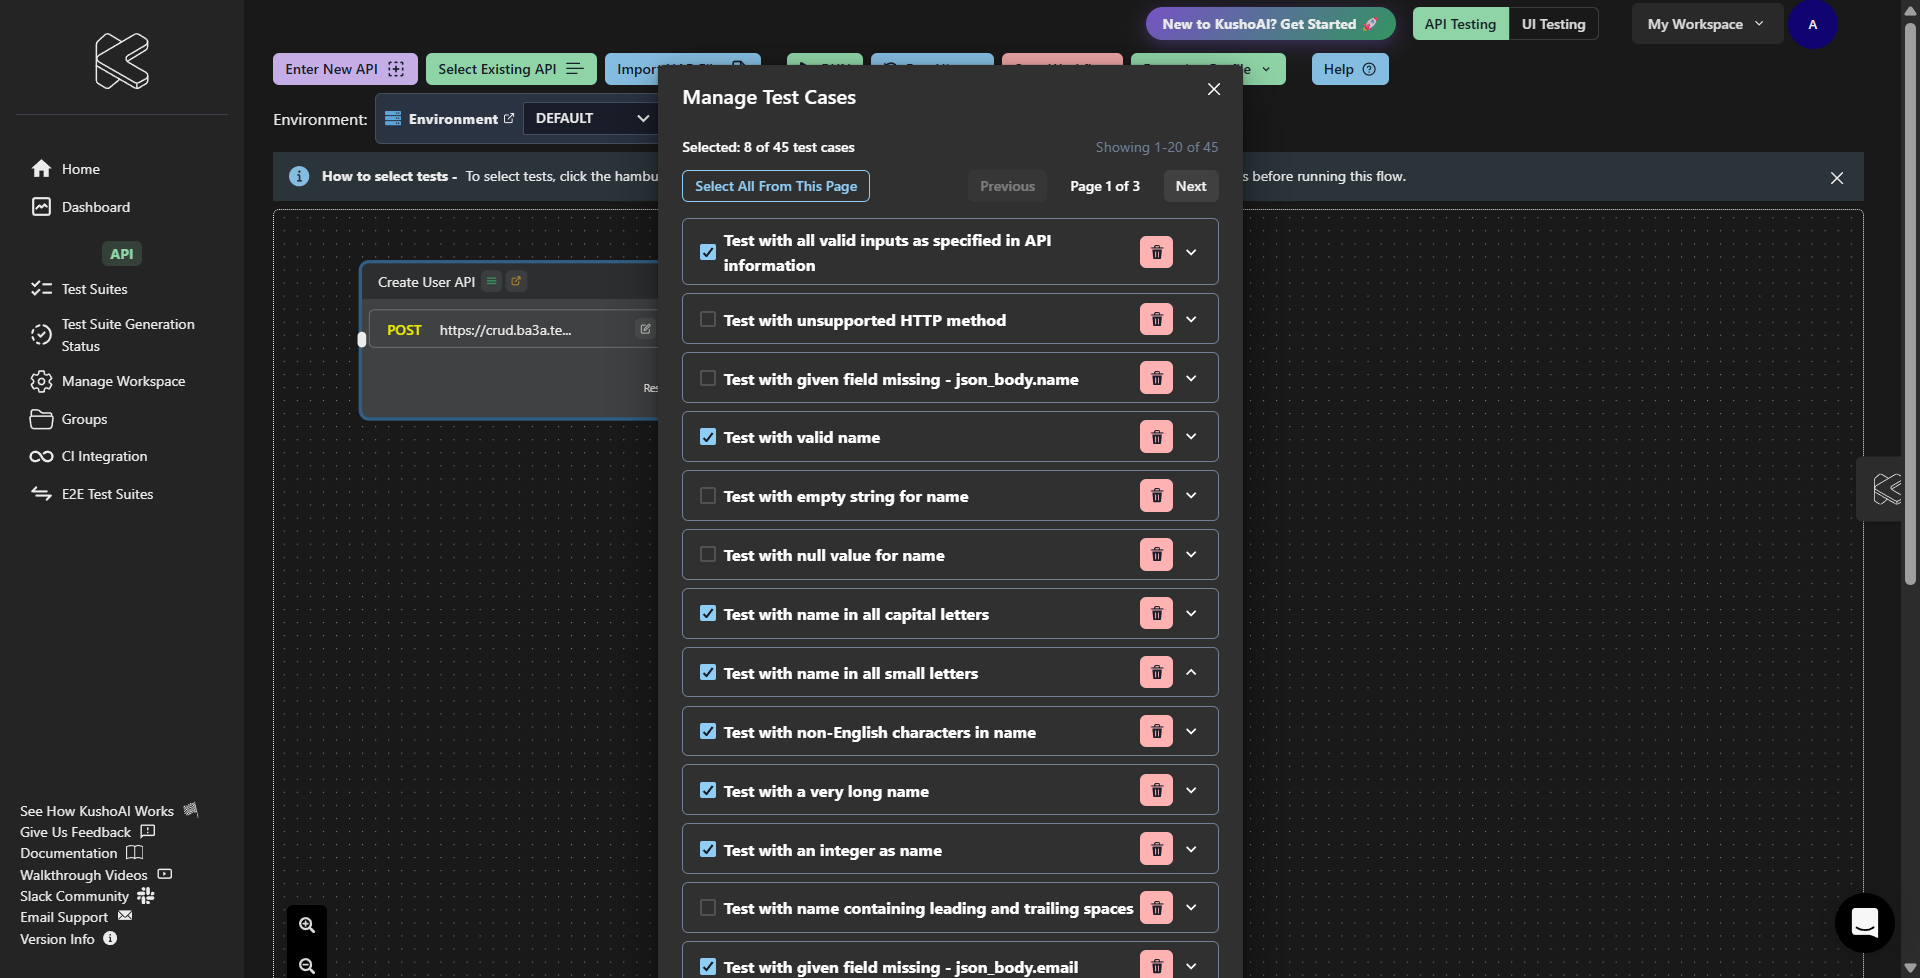Click the KushoAI logo in sidebar
Image resolution: width=1920 pixels, height=978 pixels.
pyautogui.click(x=122, y=61)
